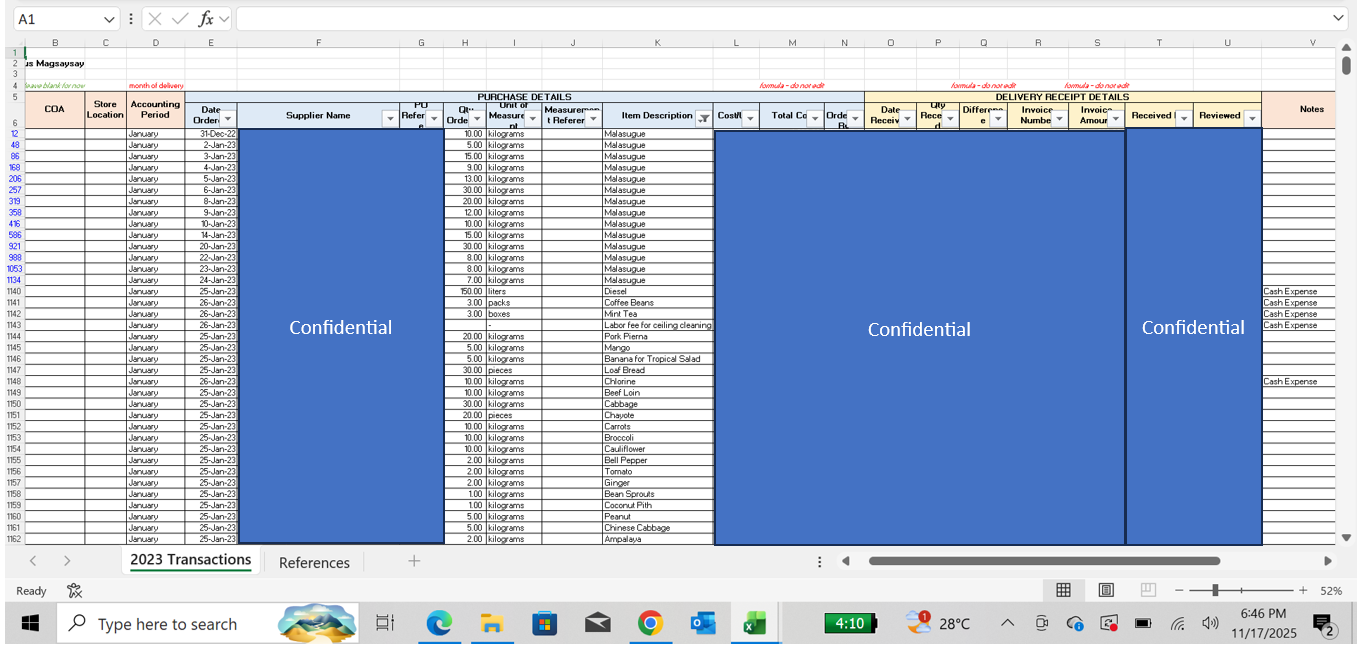This screenshot has width=1357, height=650.
Task: Launch Microsoft Edge from the taskbar
Action: pos(439,624)
